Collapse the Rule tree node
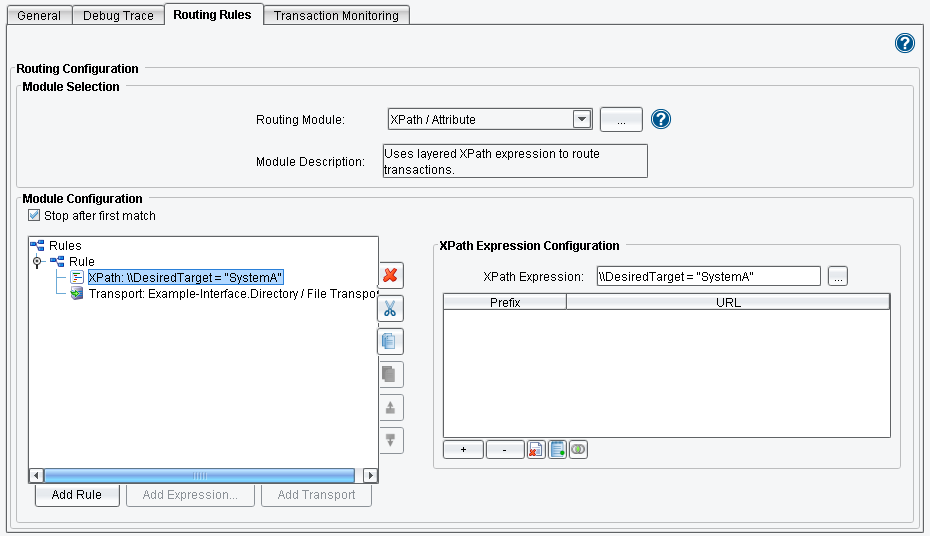 [x=38, y=262]
